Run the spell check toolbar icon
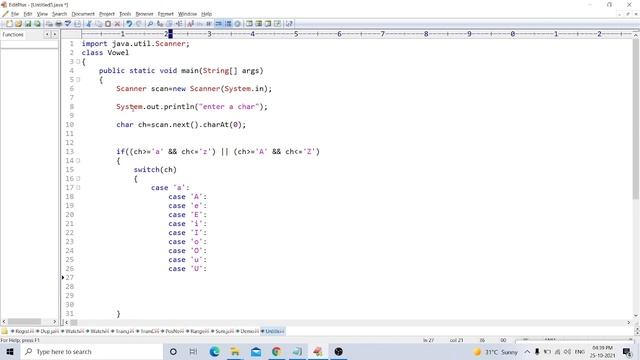This screenshot has width=640, height=360. click(68, 24)
